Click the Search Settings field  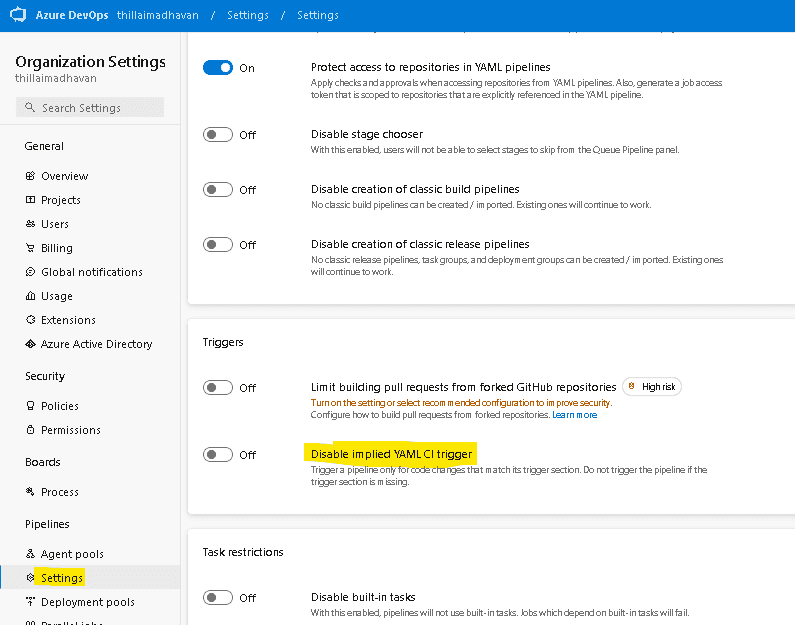click(90, 107)
